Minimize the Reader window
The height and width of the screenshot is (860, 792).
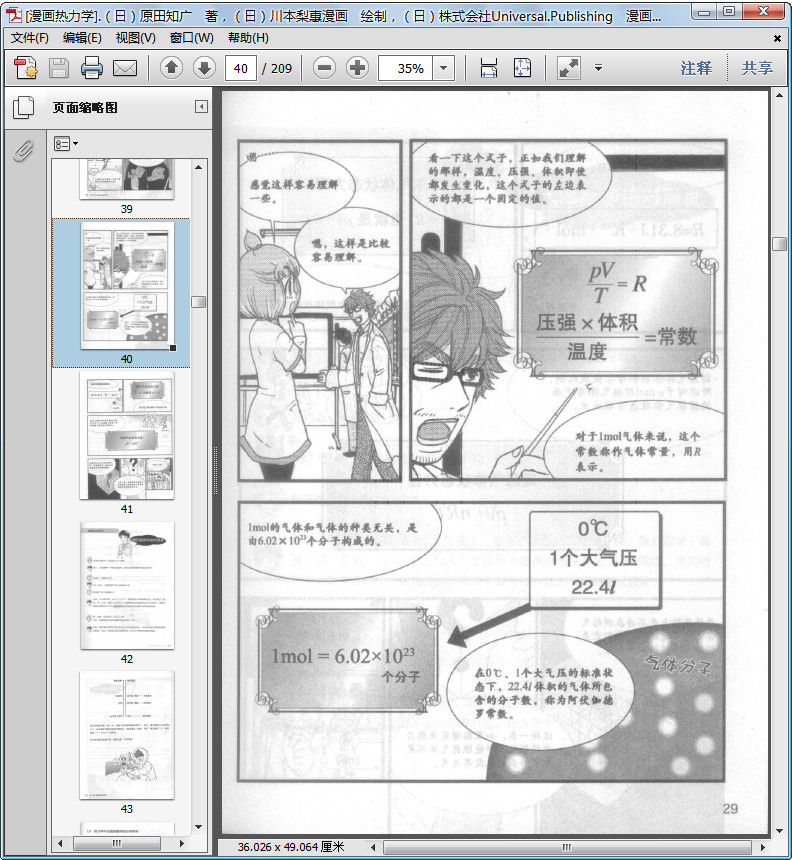click(x=704, y=12)
